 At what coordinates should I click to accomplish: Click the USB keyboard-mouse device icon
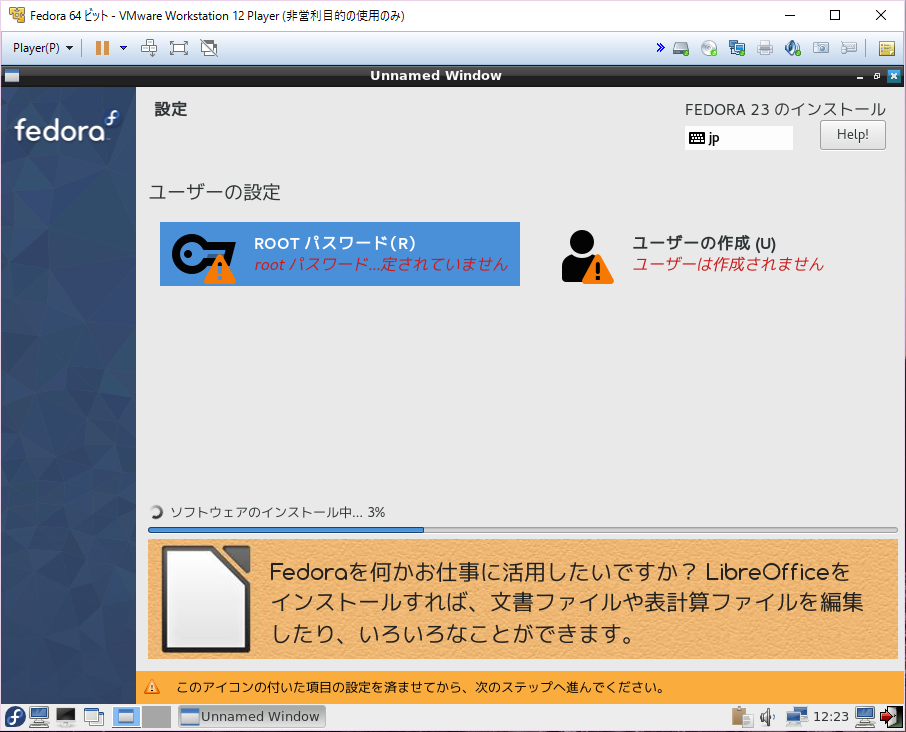tap(849, 48)
